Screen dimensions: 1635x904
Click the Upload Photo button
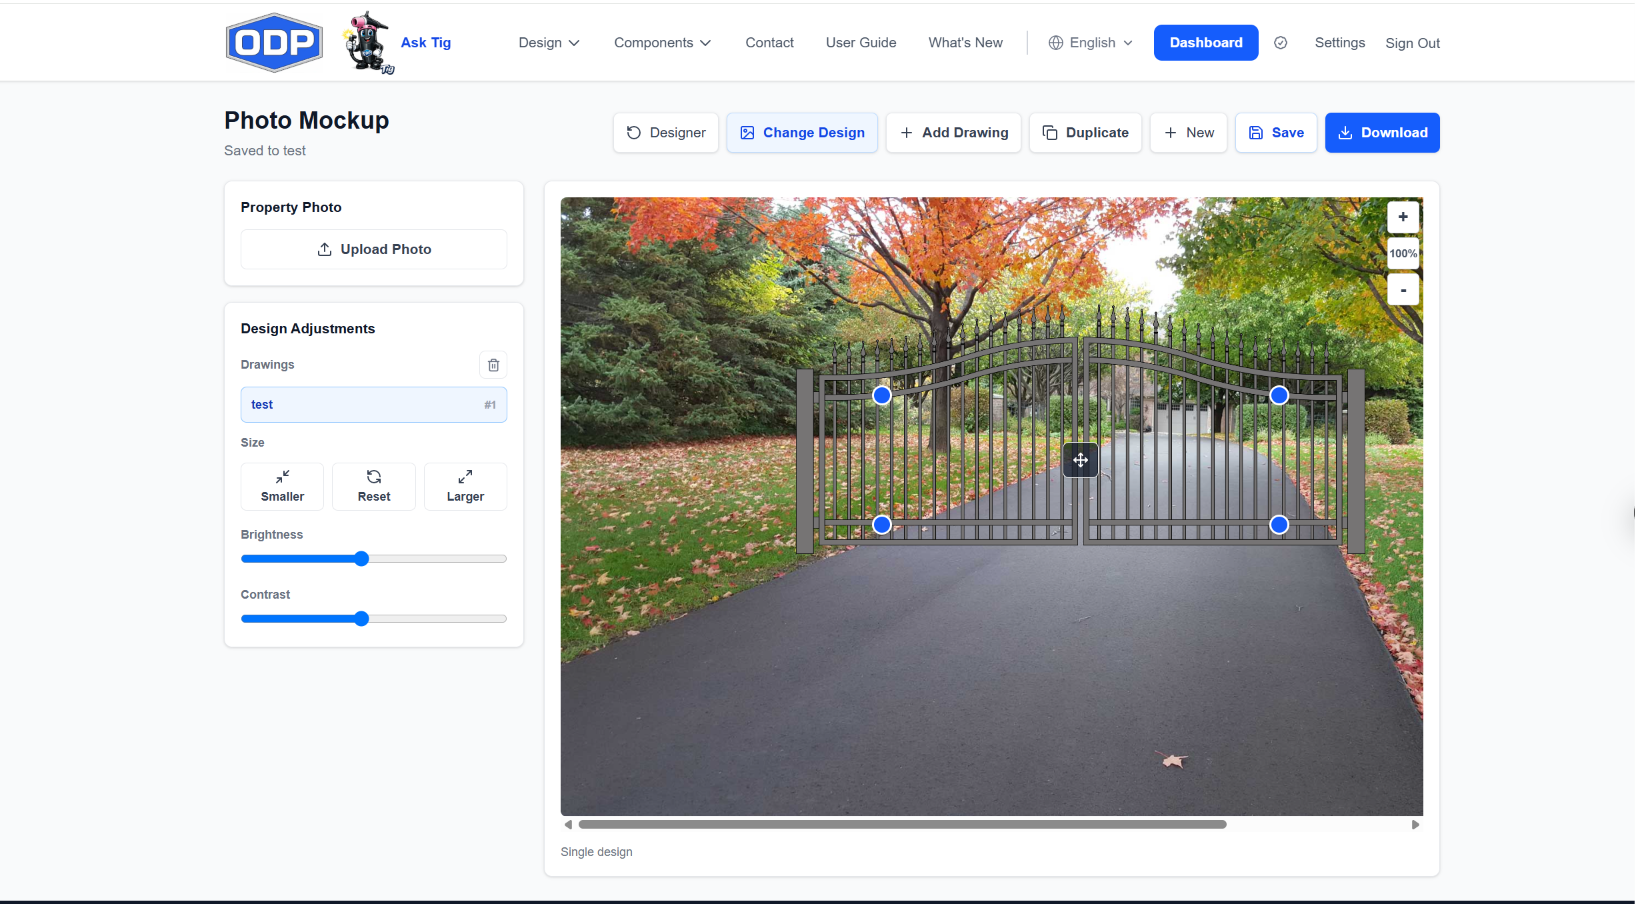click(x=374, y=249)
